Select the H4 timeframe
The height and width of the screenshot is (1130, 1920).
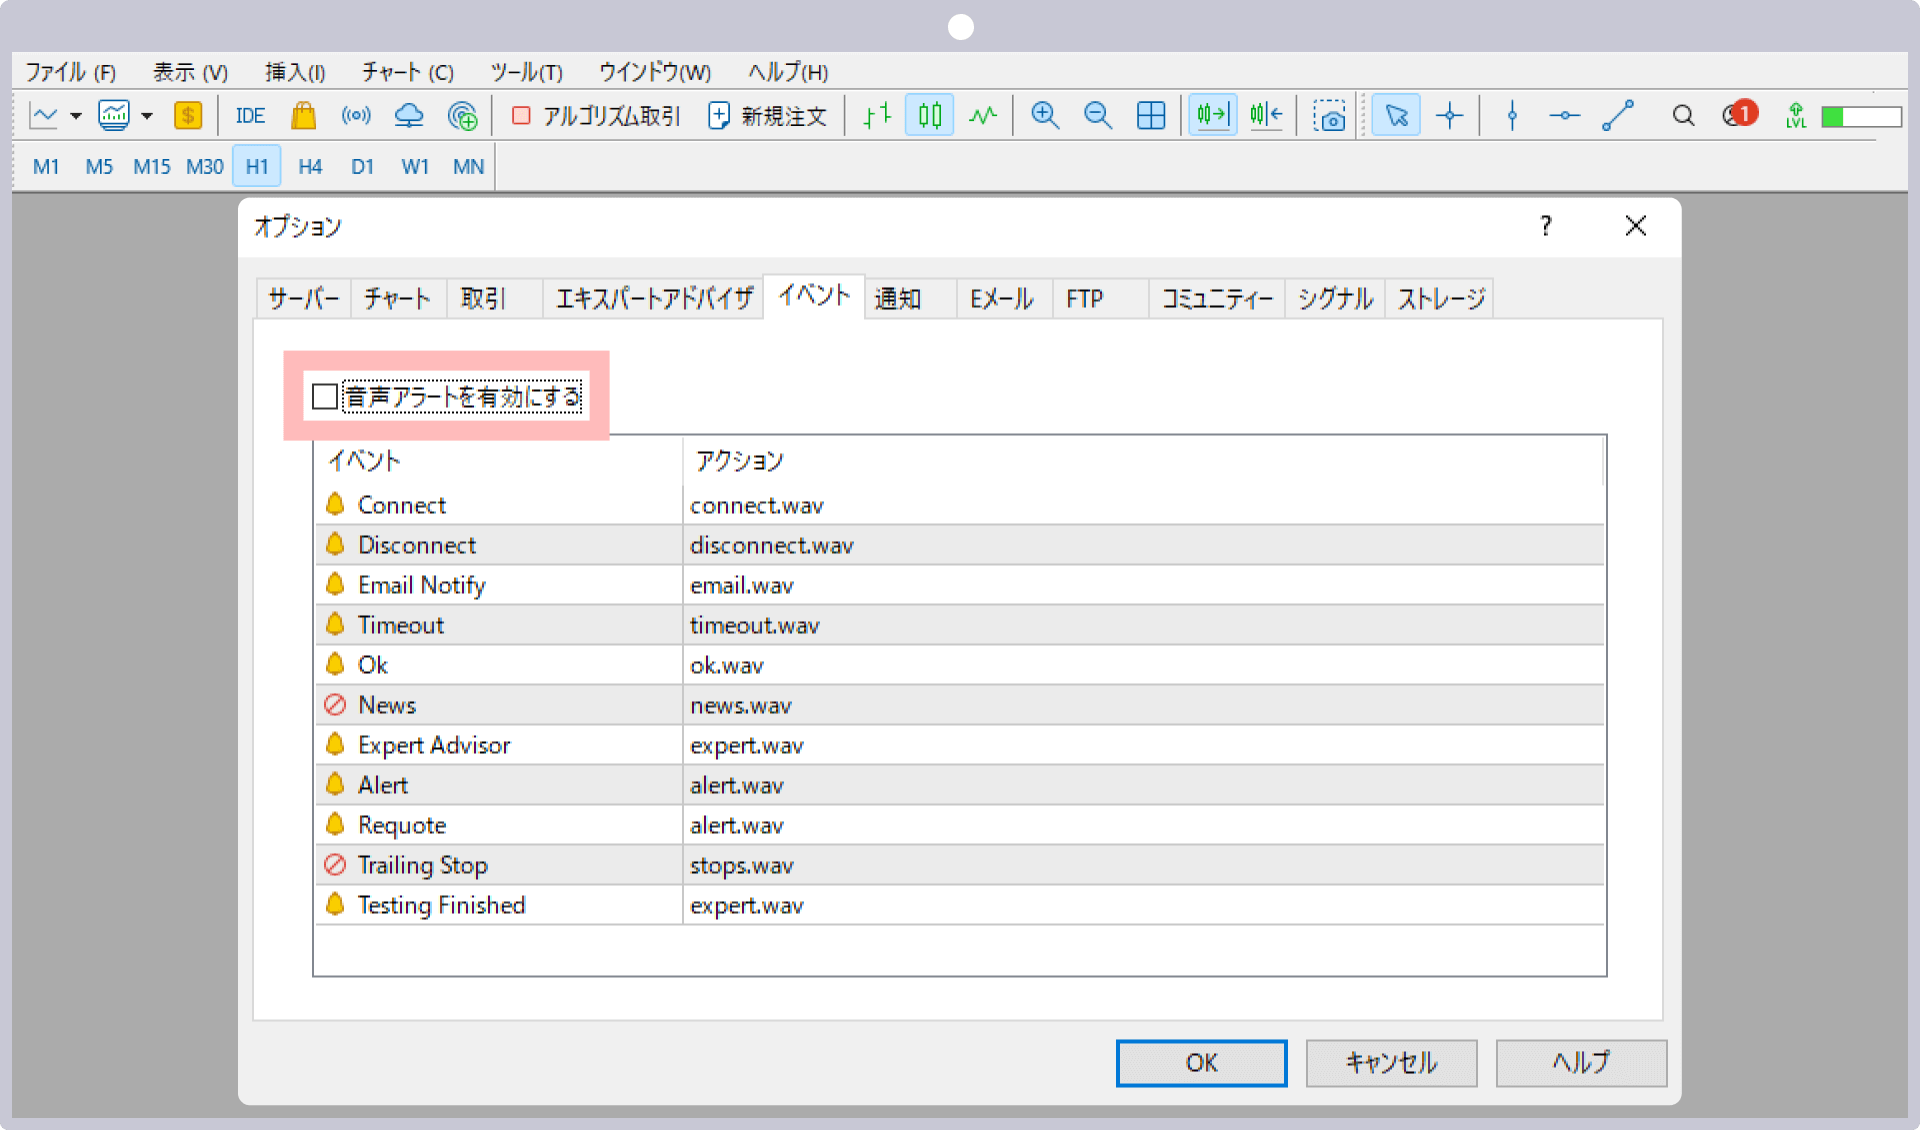[310, 167]
